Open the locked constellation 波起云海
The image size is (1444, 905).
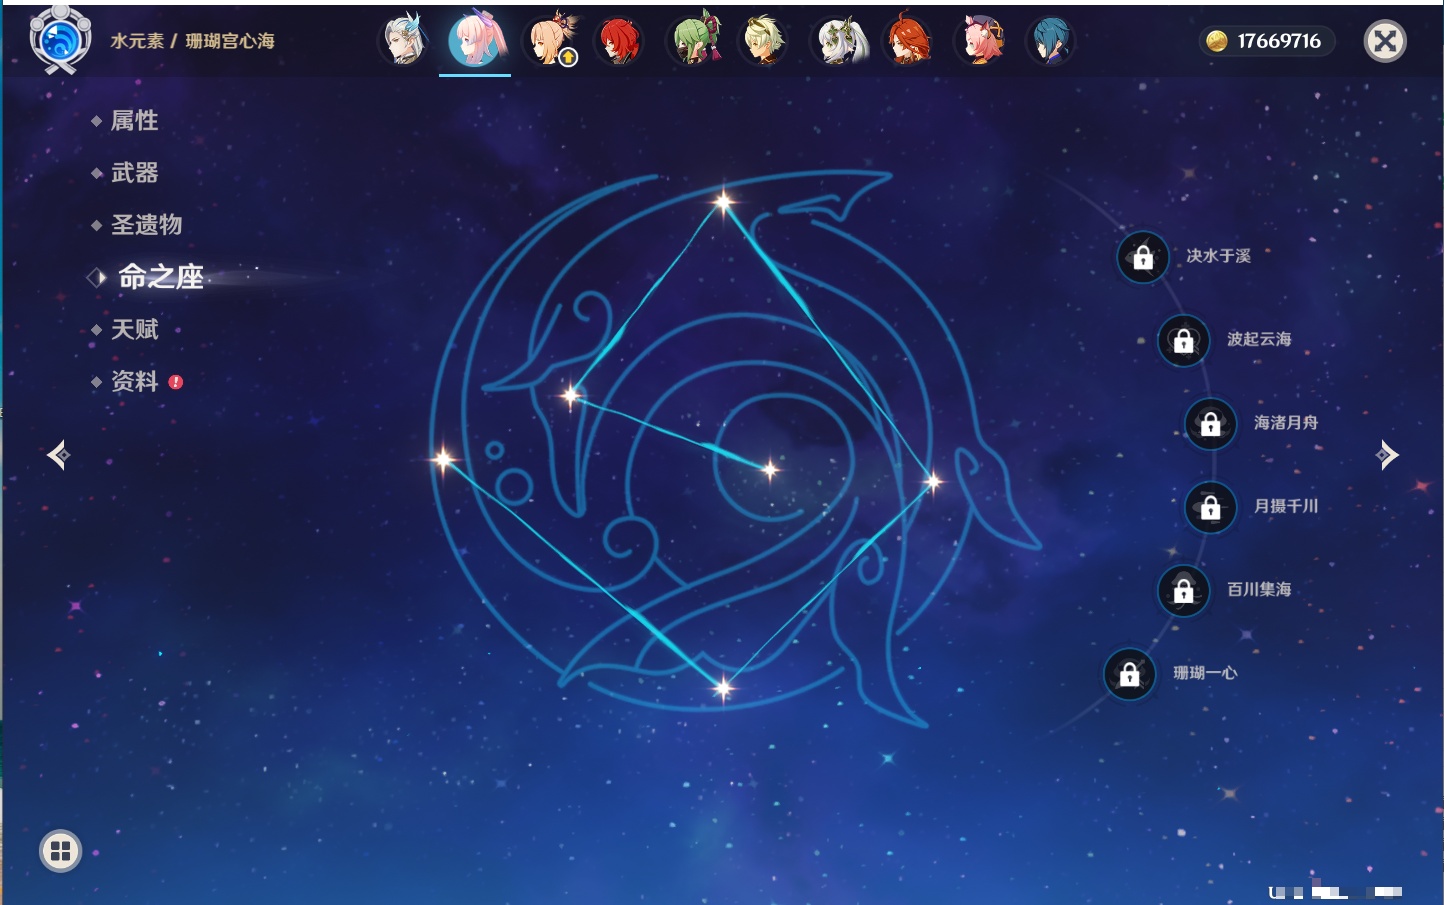coord(1183,340)
